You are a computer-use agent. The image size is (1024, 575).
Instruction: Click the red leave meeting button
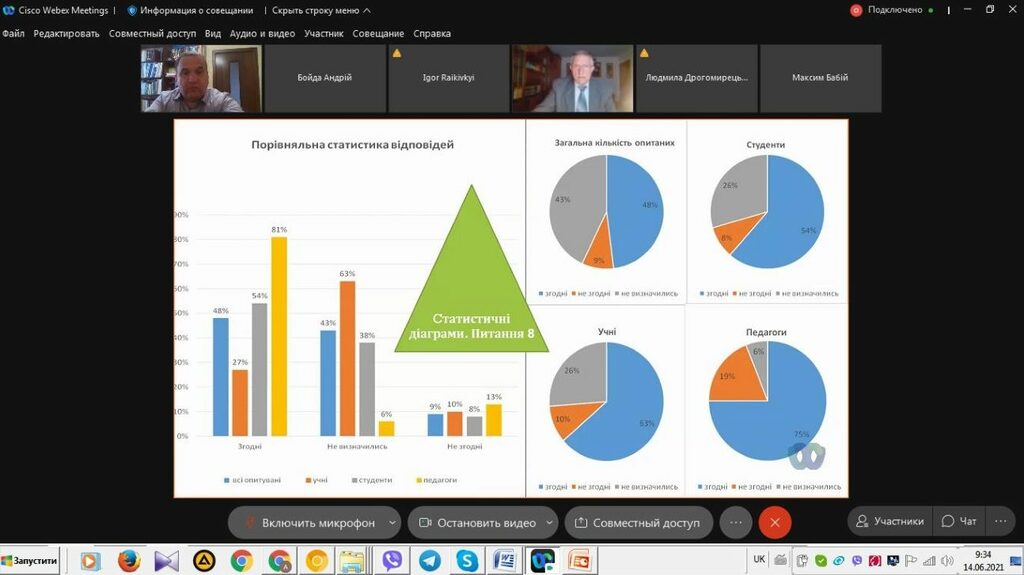coord(774,522)
